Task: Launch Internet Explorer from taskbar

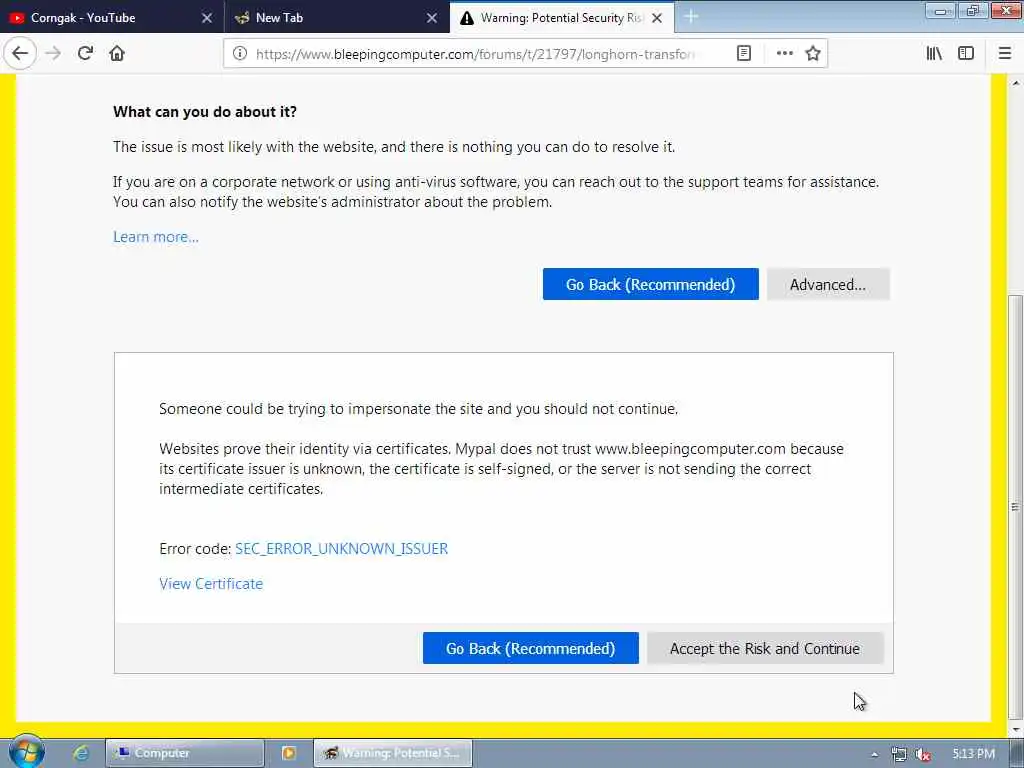Action: pos(80,753)
